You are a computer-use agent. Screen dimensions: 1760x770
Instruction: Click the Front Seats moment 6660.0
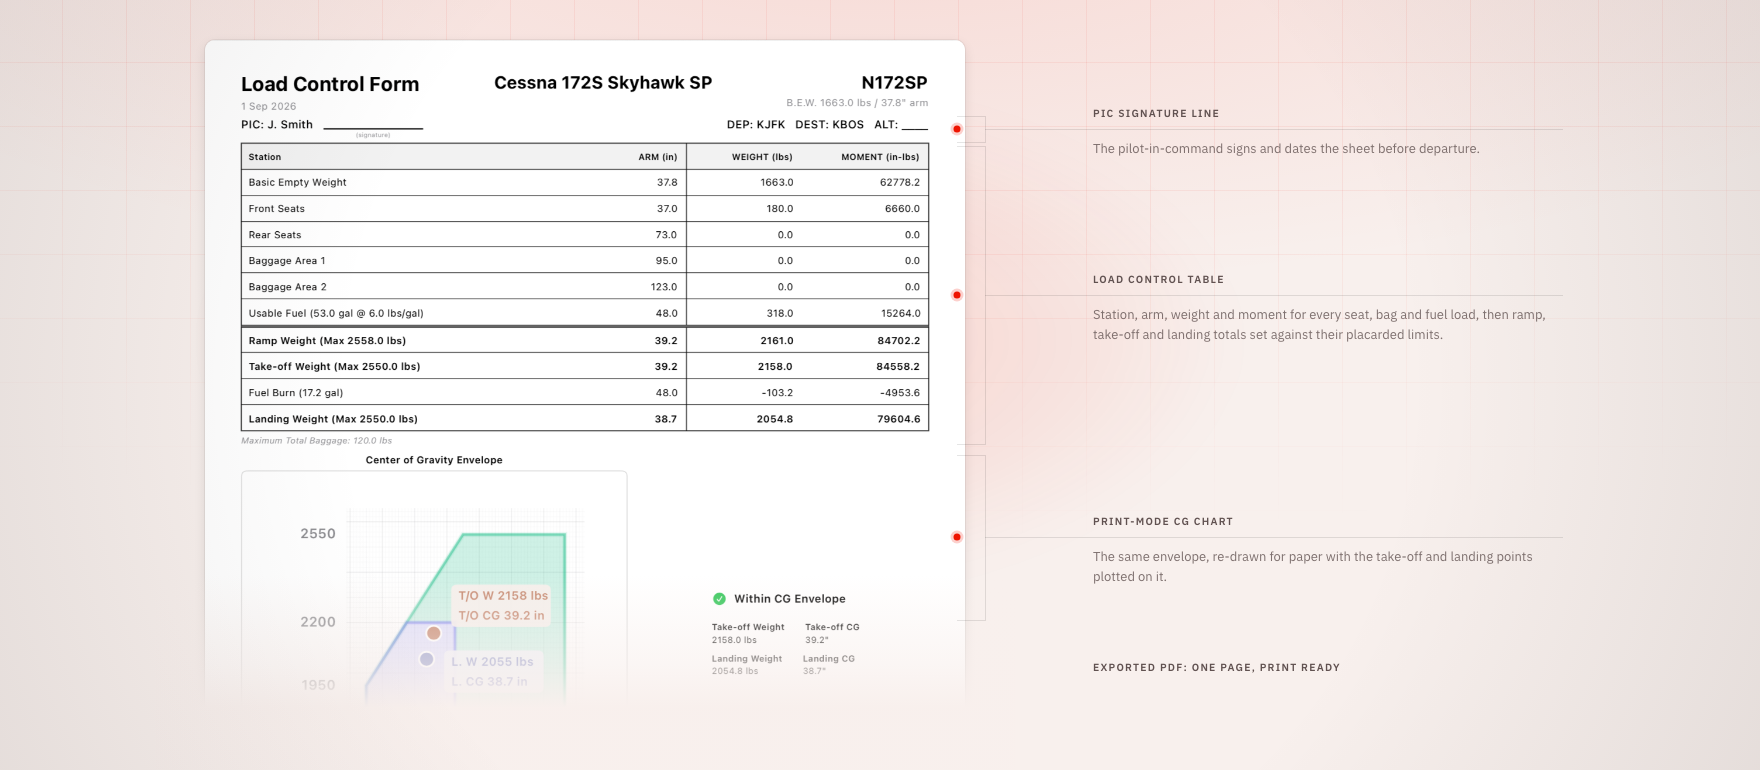902,209
